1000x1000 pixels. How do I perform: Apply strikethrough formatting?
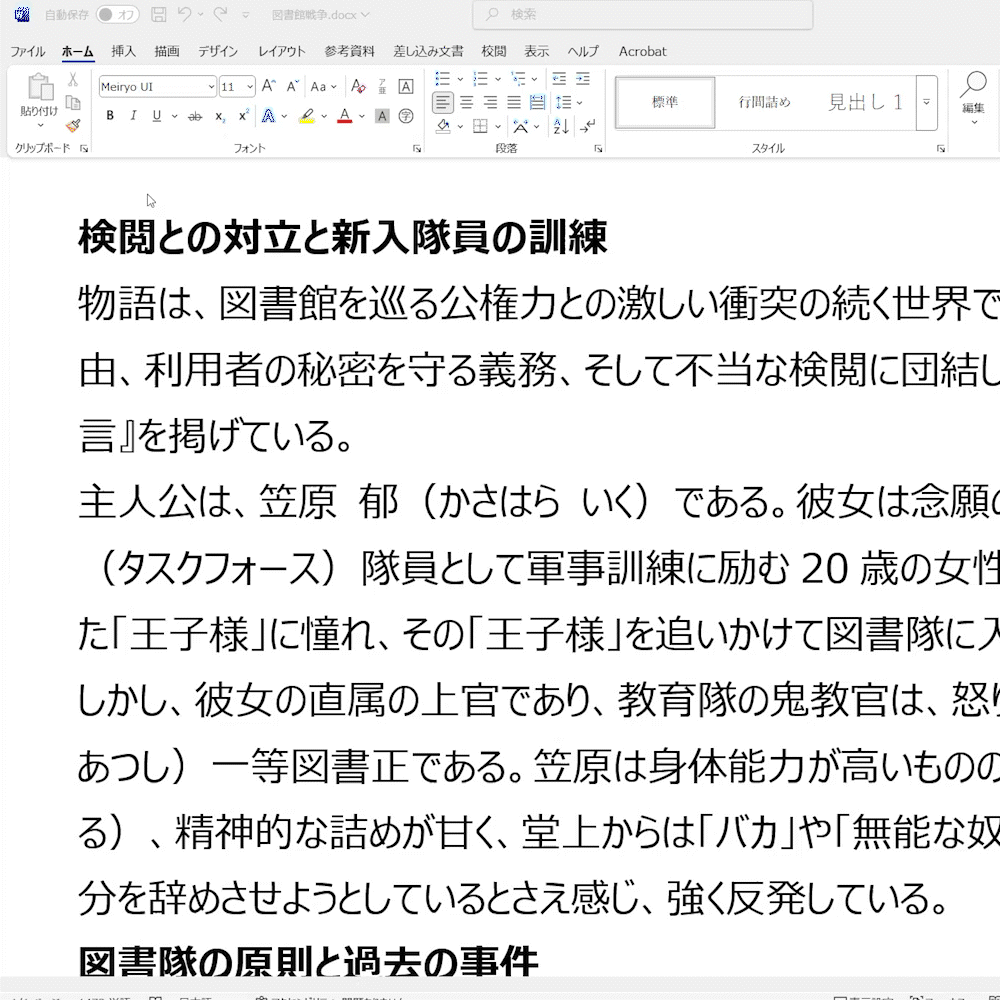tap(195, 116)
